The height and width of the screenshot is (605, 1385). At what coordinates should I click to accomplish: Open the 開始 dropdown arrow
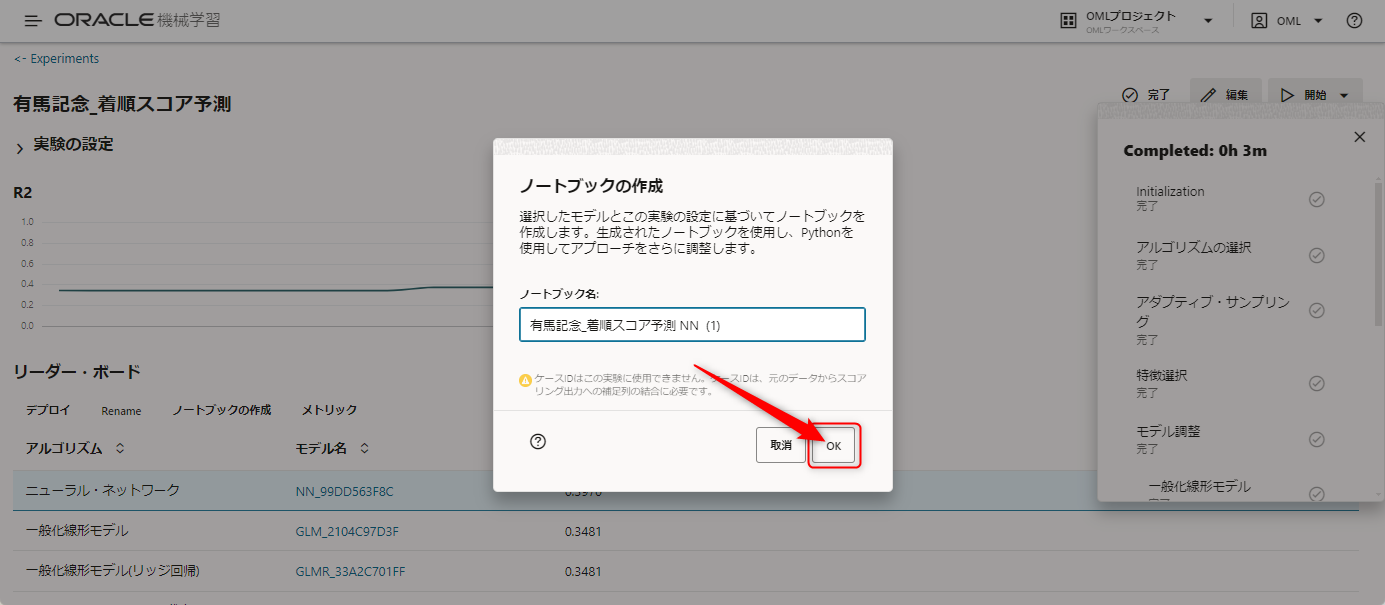click(x=1344, y=96)
